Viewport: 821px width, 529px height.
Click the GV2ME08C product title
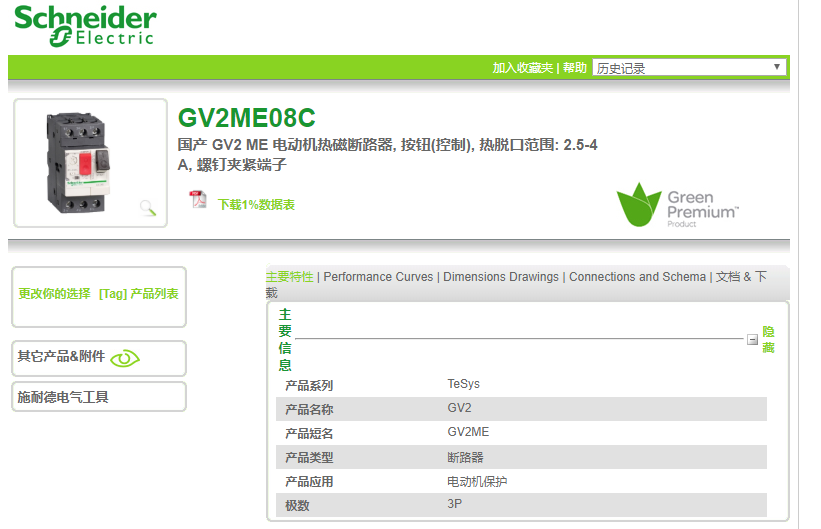pyautogui.click(x=247, y=118)
